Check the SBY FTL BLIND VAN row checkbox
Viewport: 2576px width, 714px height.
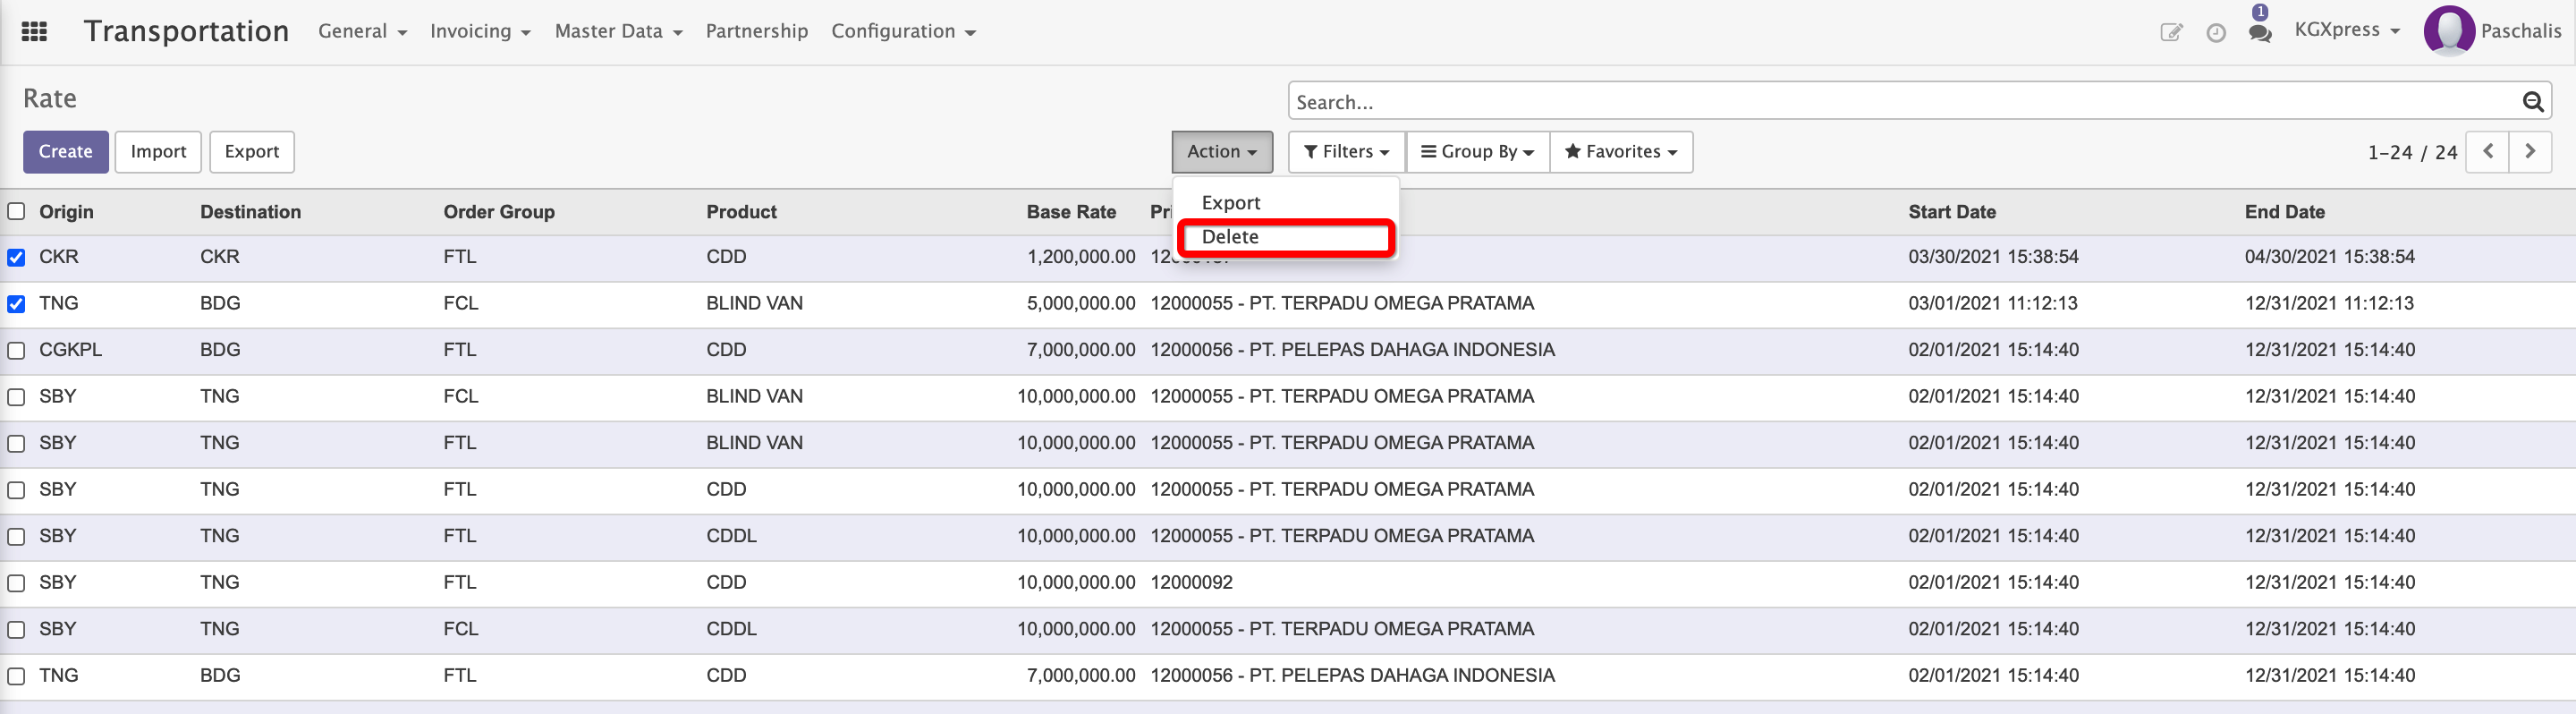click(16, 444)
